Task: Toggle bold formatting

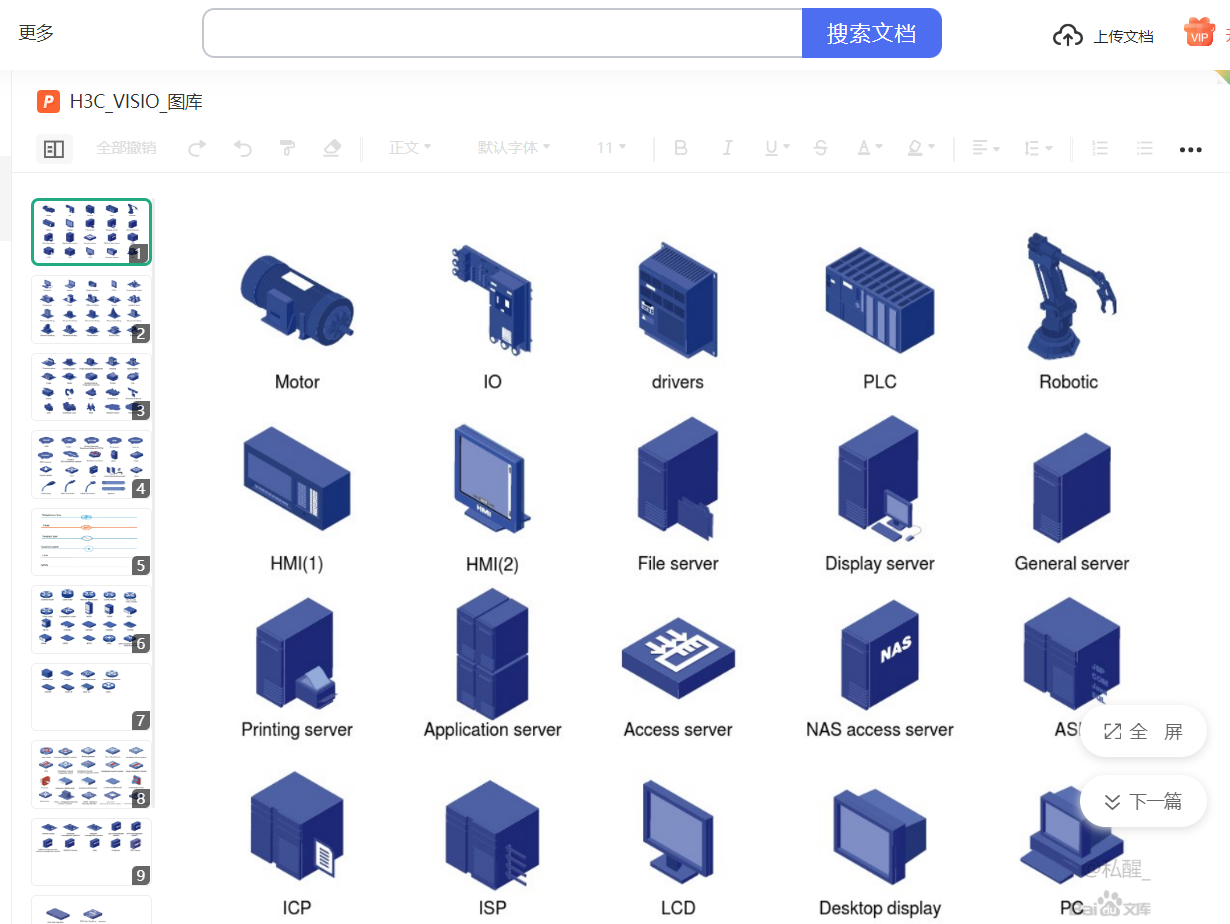Action: click(x=681, y=148)
